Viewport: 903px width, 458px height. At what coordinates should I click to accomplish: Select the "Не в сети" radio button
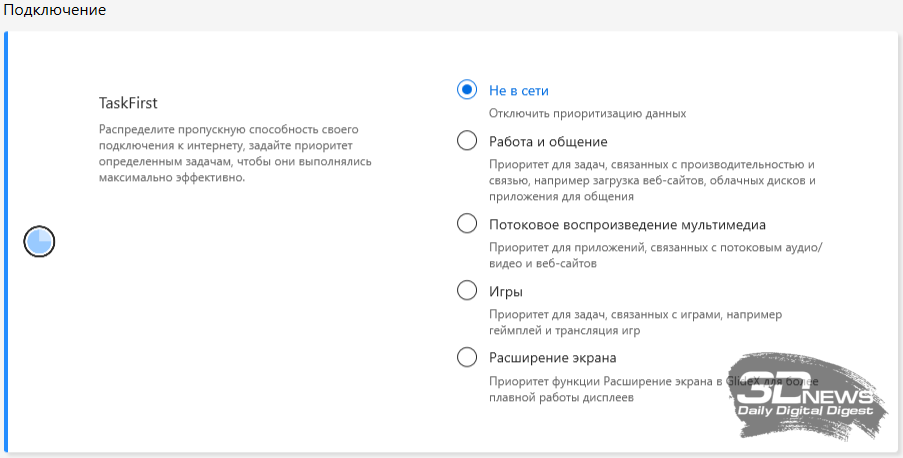pyautogui.click(x=467, y=90)
